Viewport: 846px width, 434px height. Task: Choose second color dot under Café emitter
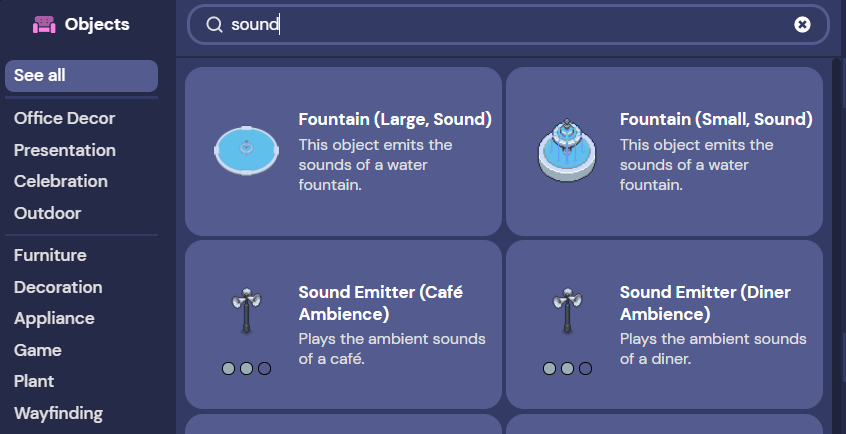tap(247, 369)
